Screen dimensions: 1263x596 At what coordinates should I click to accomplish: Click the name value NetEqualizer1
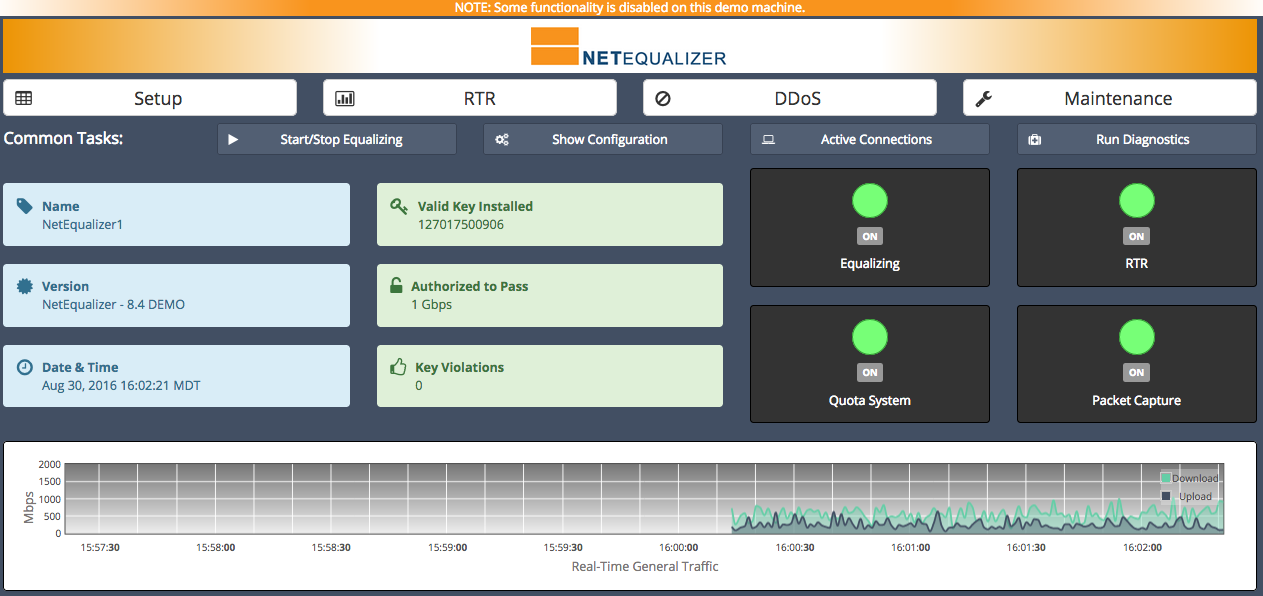(x=82, y=225)
